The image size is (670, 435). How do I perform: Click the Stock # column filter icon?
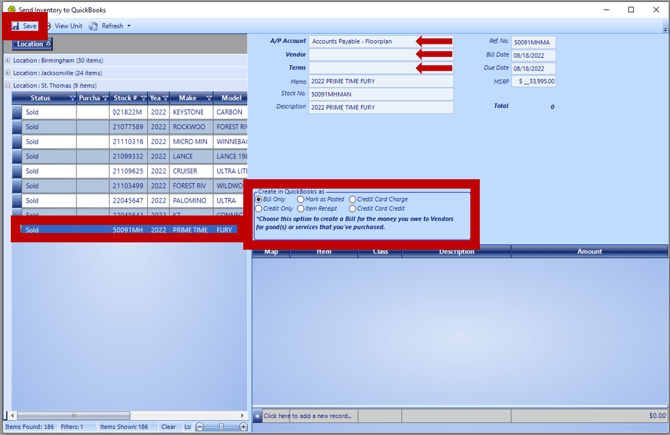tap(143, 98)
